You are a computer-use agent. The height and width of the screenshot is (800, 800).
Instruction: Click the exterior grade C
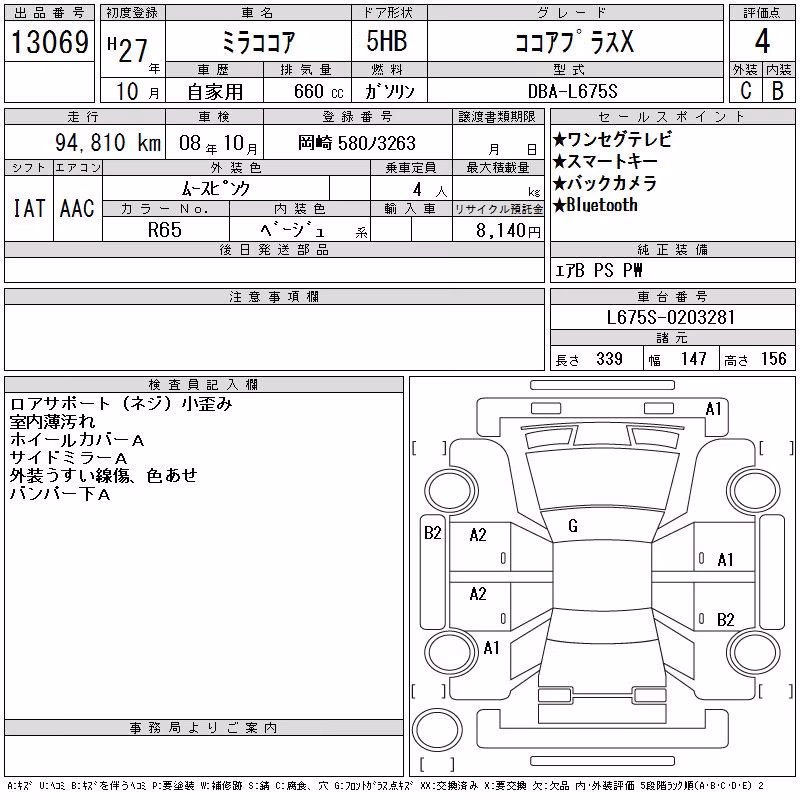point(745,91)
